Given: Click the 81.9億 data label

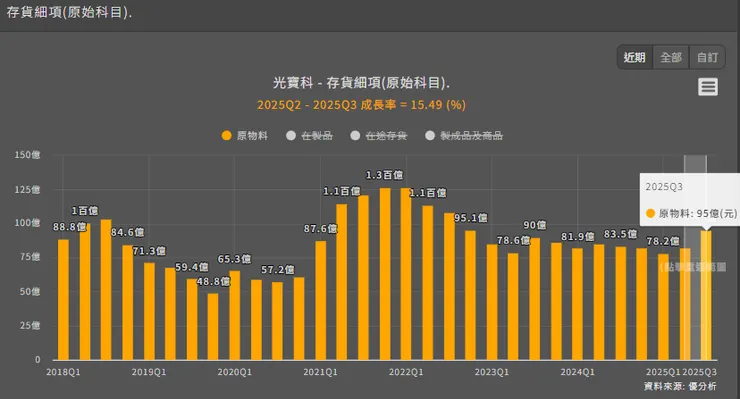Looking at the screenshot, I should pyautogui.click(x=578, y=237).
